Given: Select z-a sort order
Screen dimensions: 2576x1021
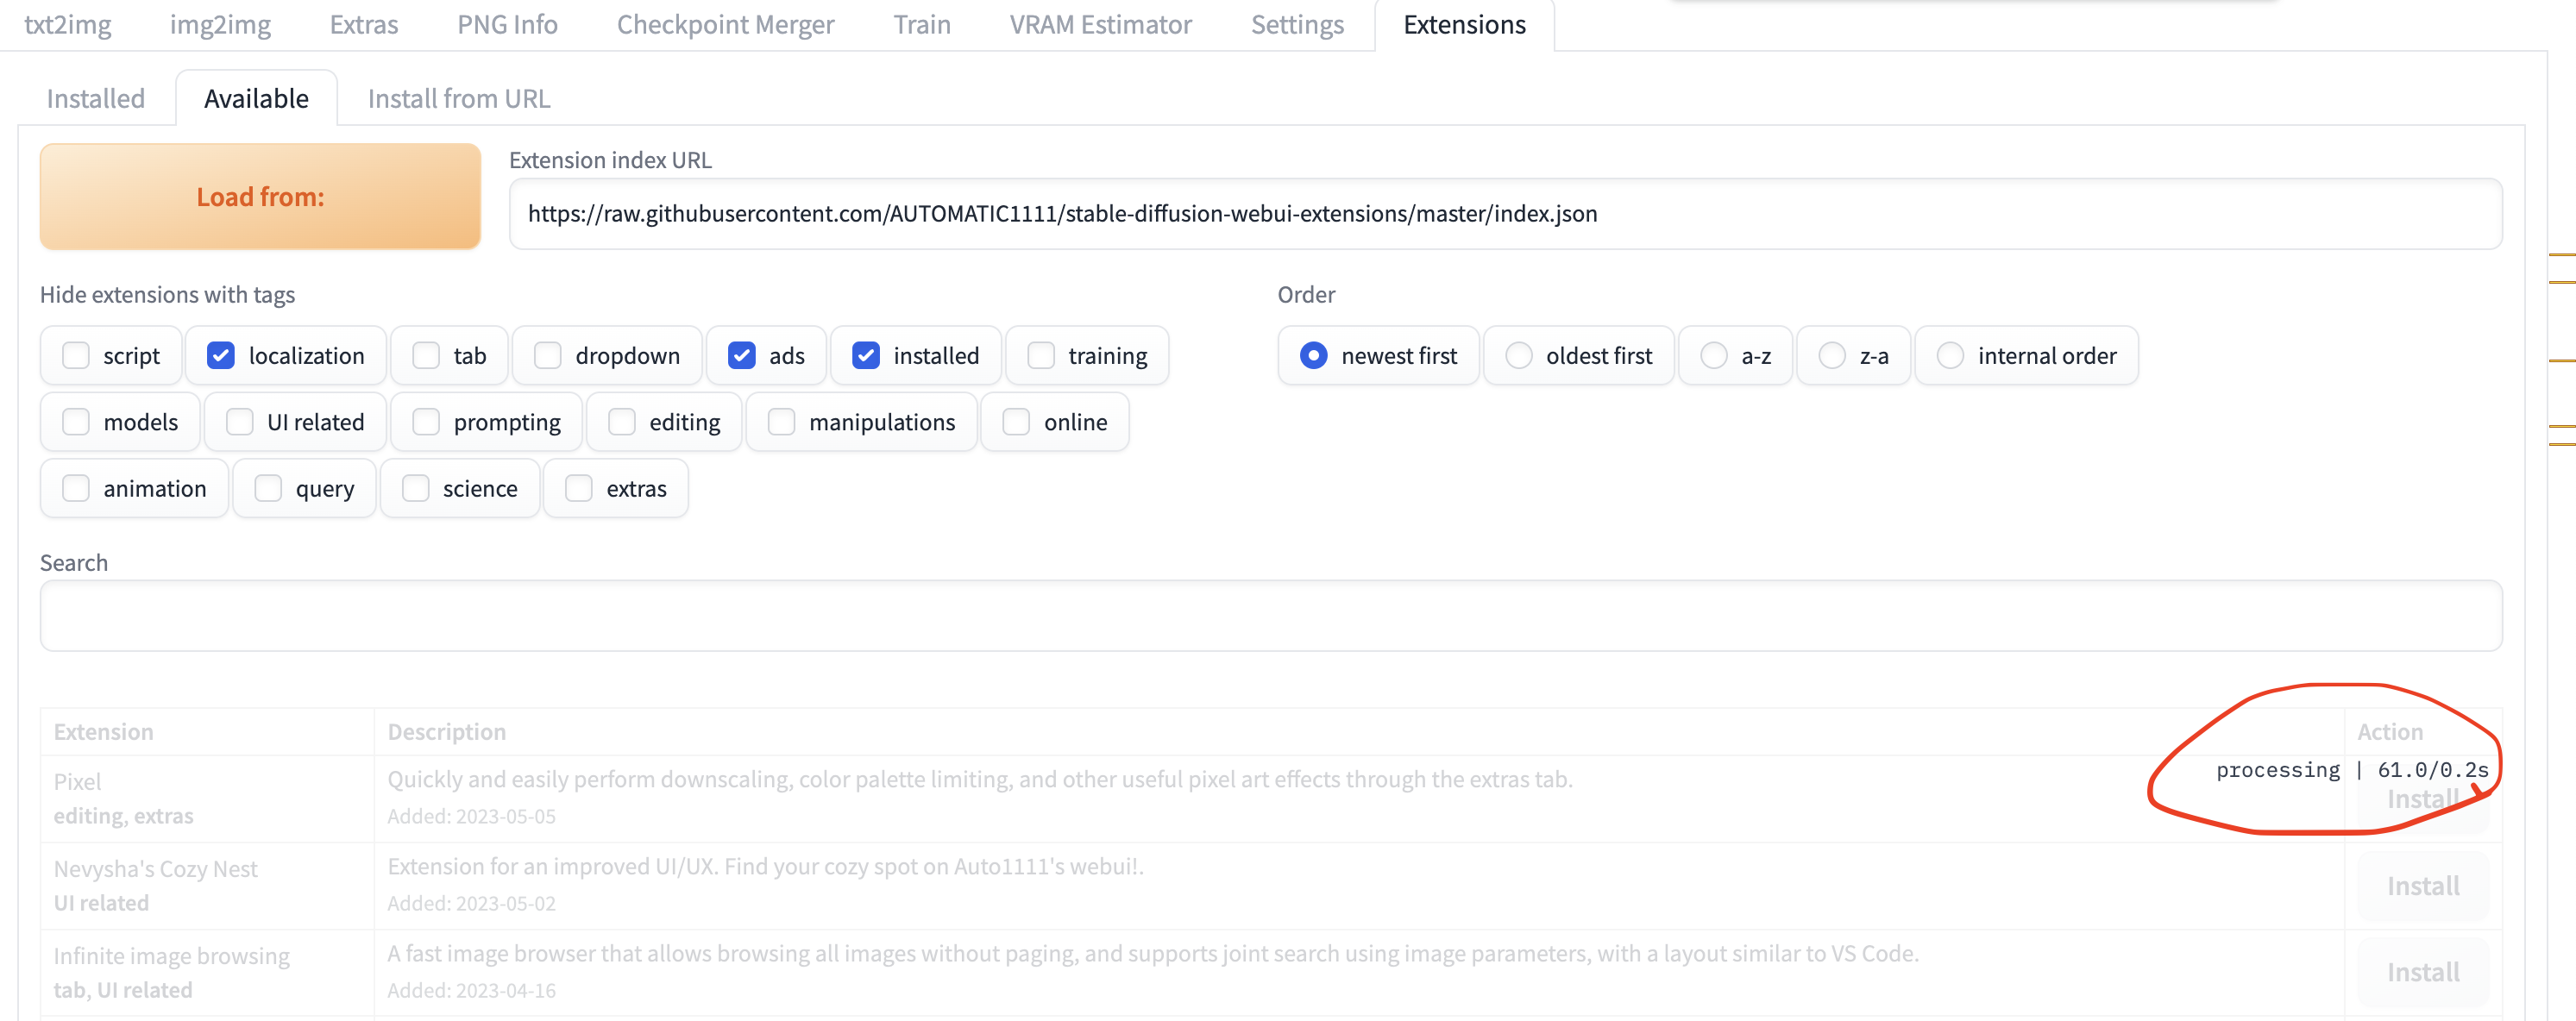Looking at the screenshot, I should [1831, 355].
